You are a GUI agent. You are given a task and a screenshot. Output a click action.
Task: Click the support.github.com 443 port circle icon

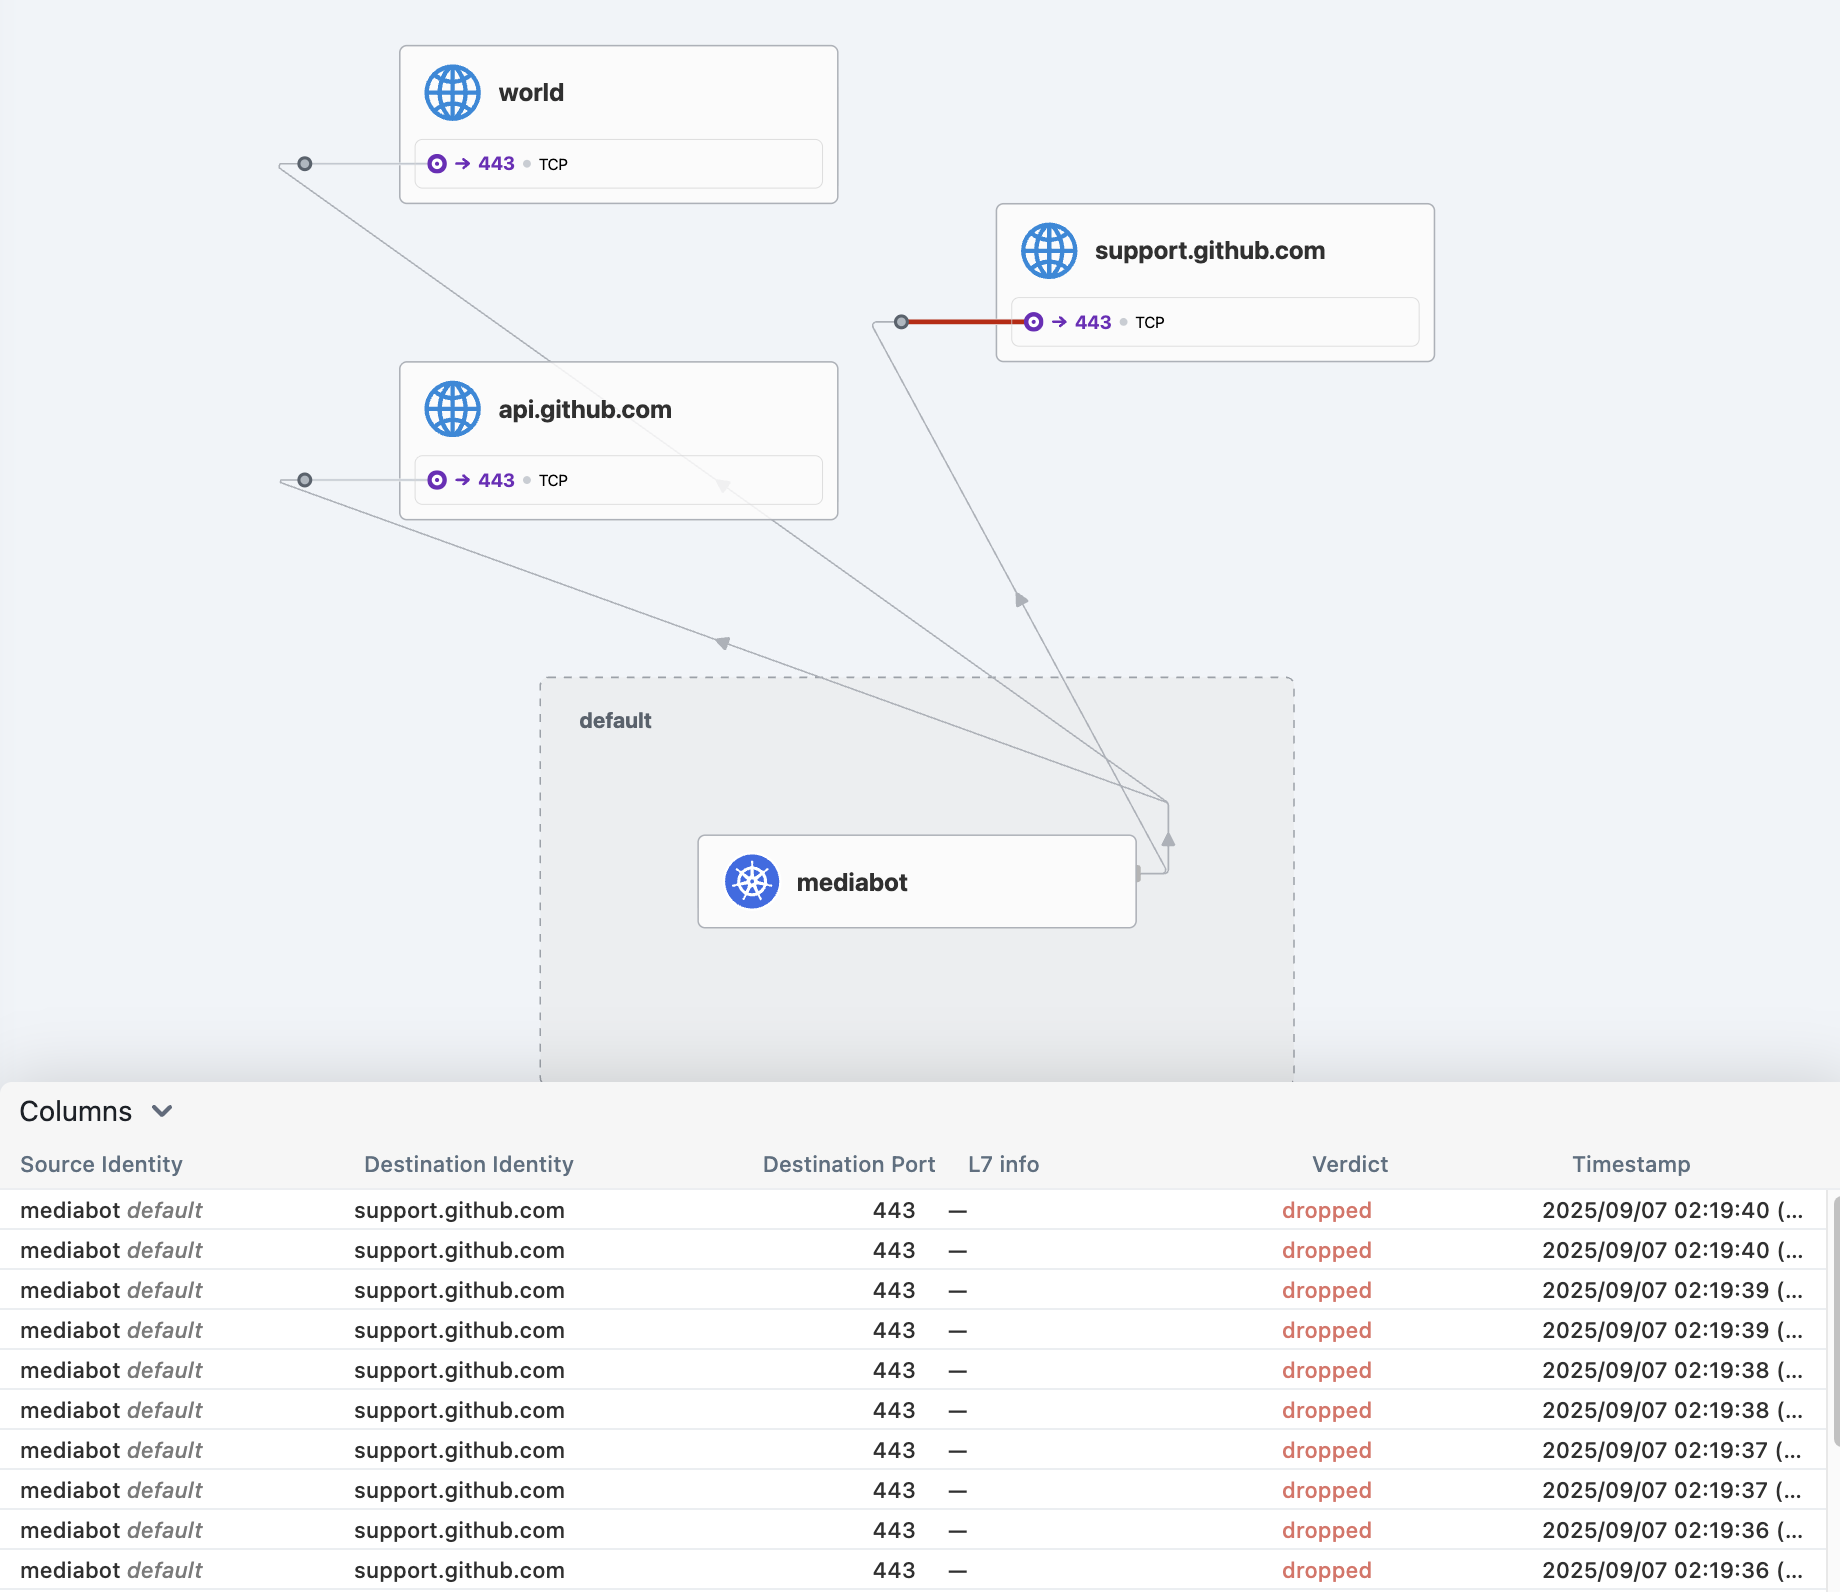[1034, 322]
